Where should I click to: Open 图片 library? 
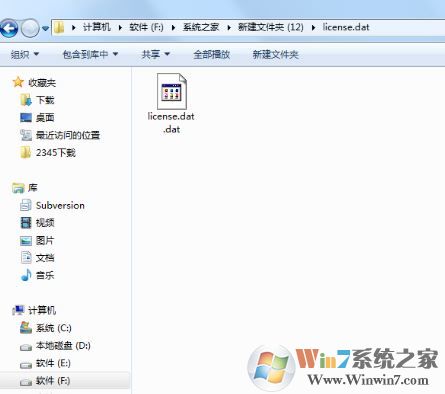(x=45, y=240)
